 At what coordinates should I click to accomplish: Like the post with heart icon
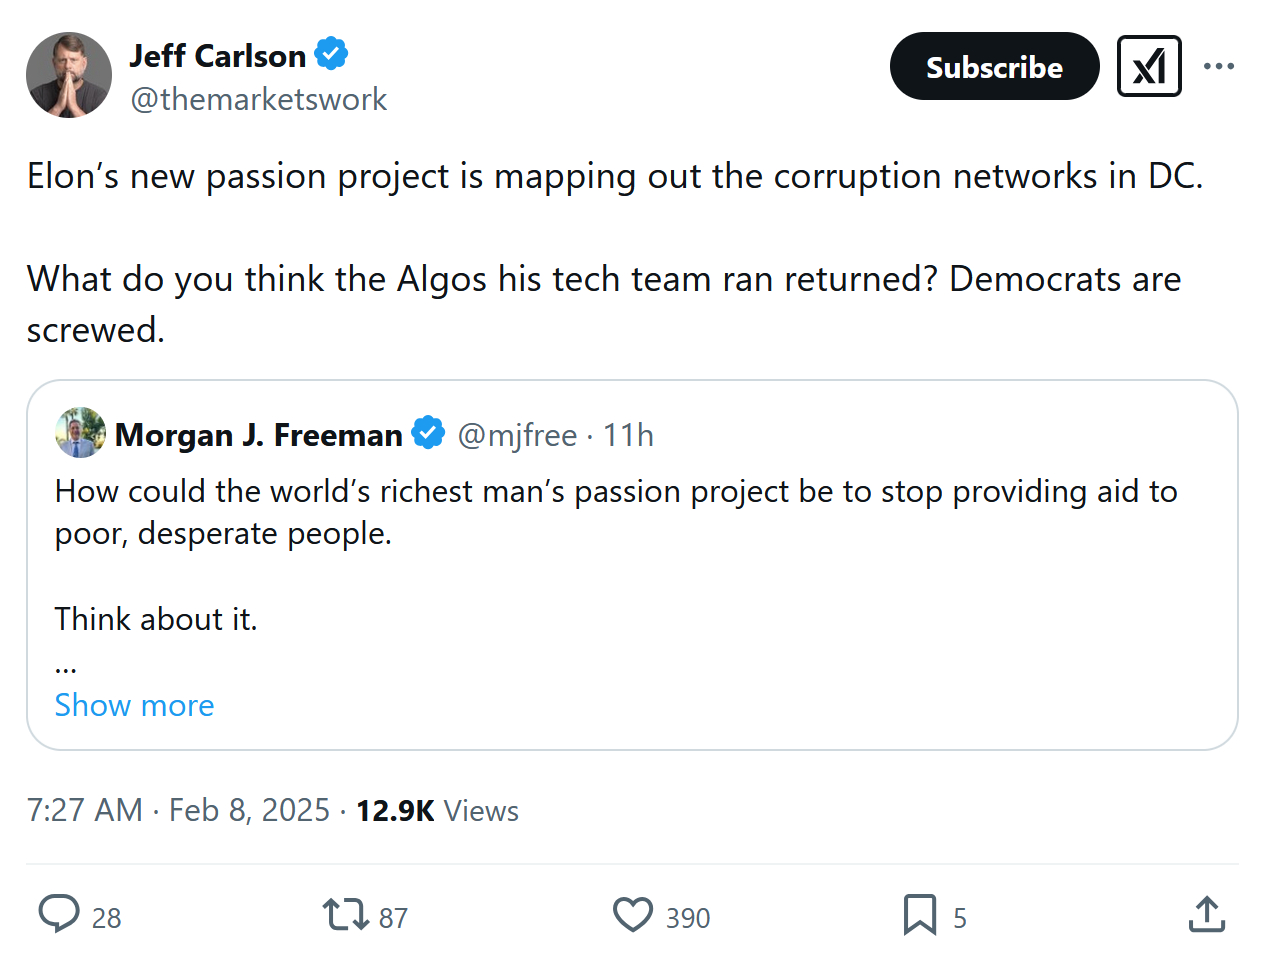[x=632, y=914]
